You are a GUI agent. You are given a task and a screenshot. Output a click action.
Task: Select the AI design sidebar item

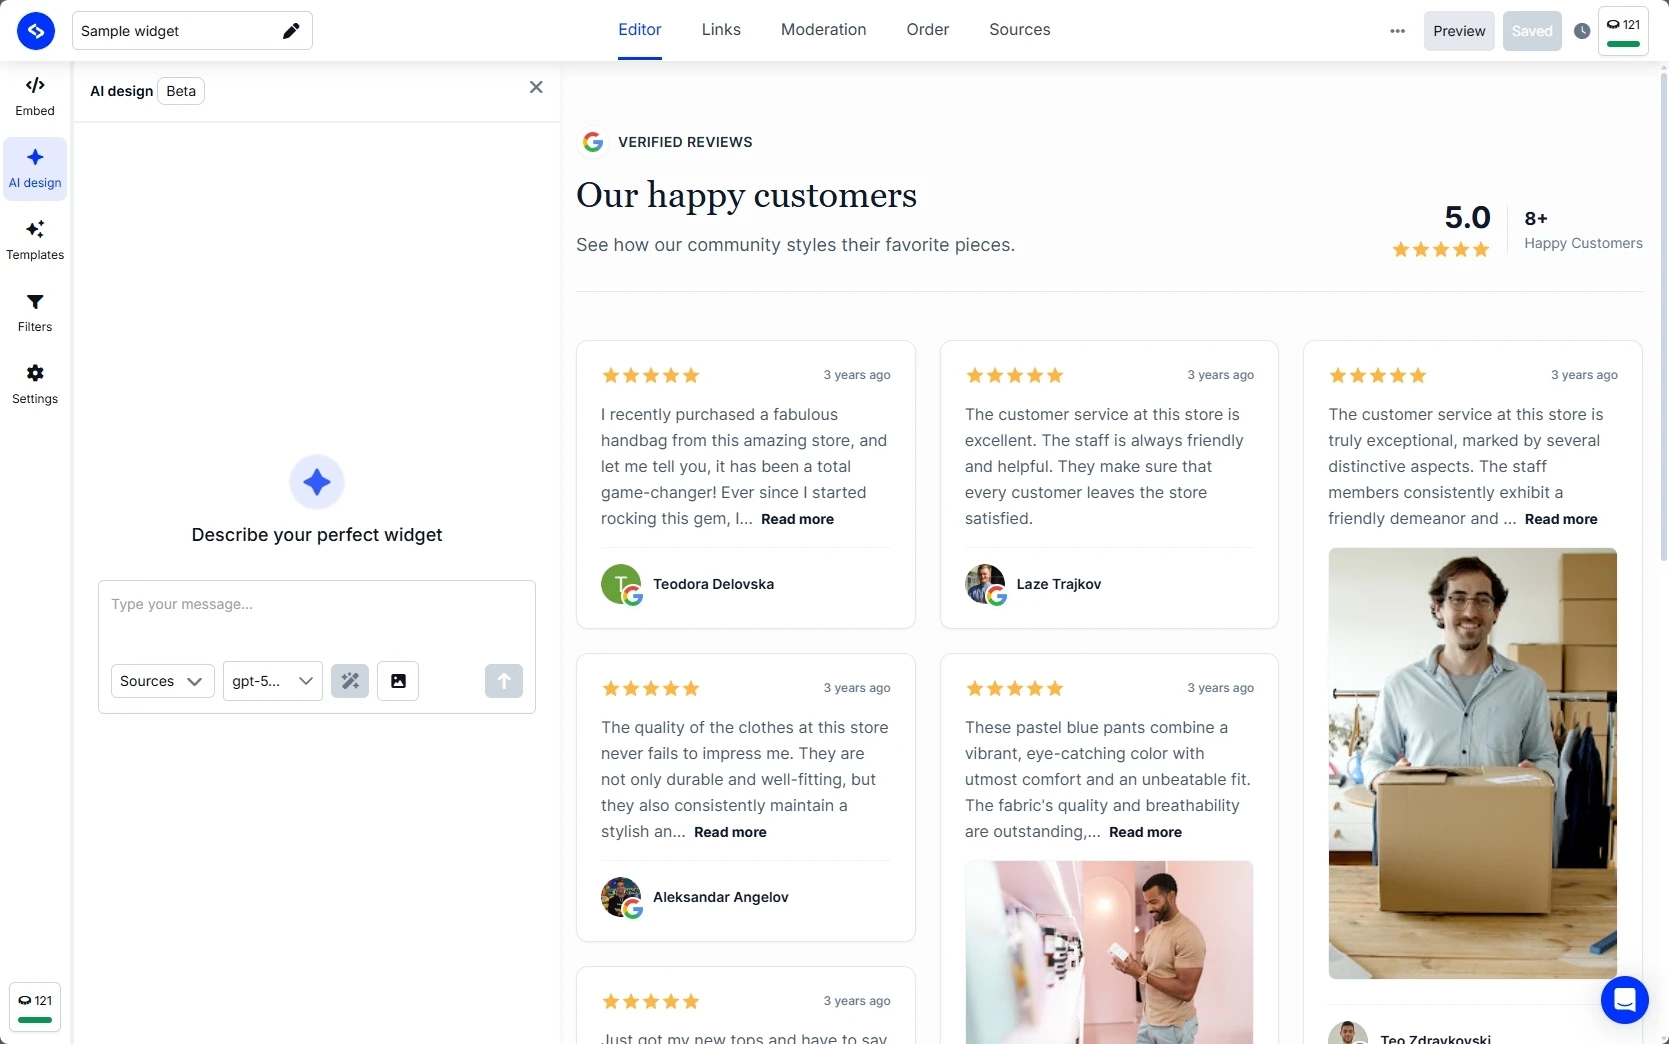click(35, 169)
